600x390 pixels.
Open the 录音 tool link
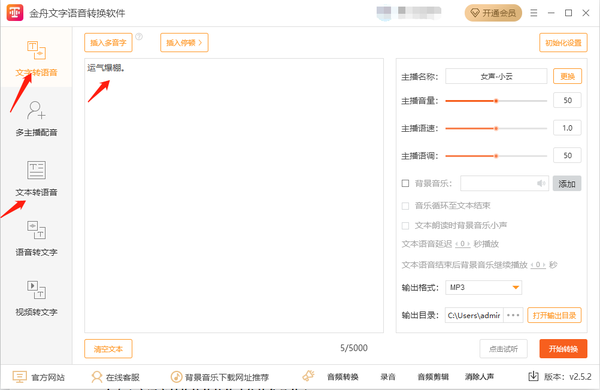point(388,377)
